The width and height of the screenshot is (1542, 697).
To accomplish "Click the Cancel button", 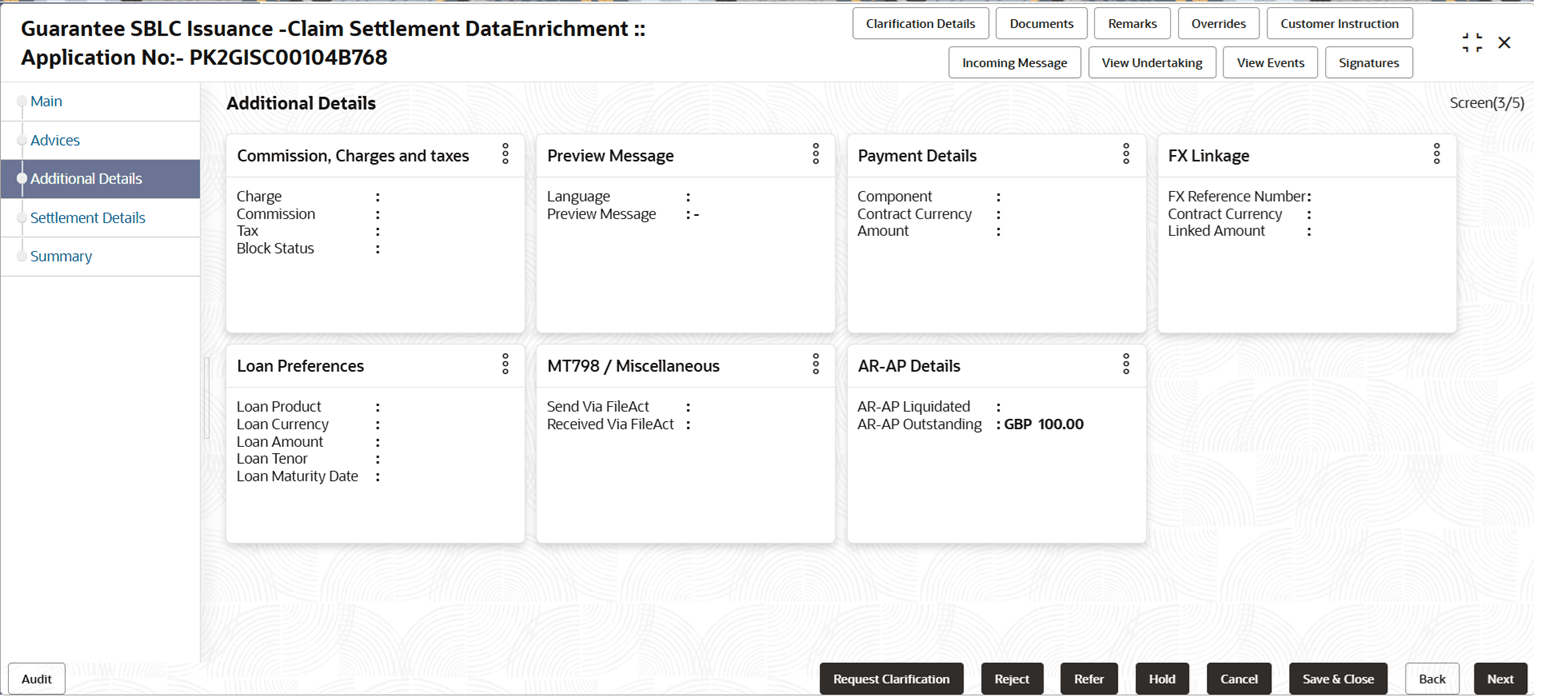I will click(1239, 679).
